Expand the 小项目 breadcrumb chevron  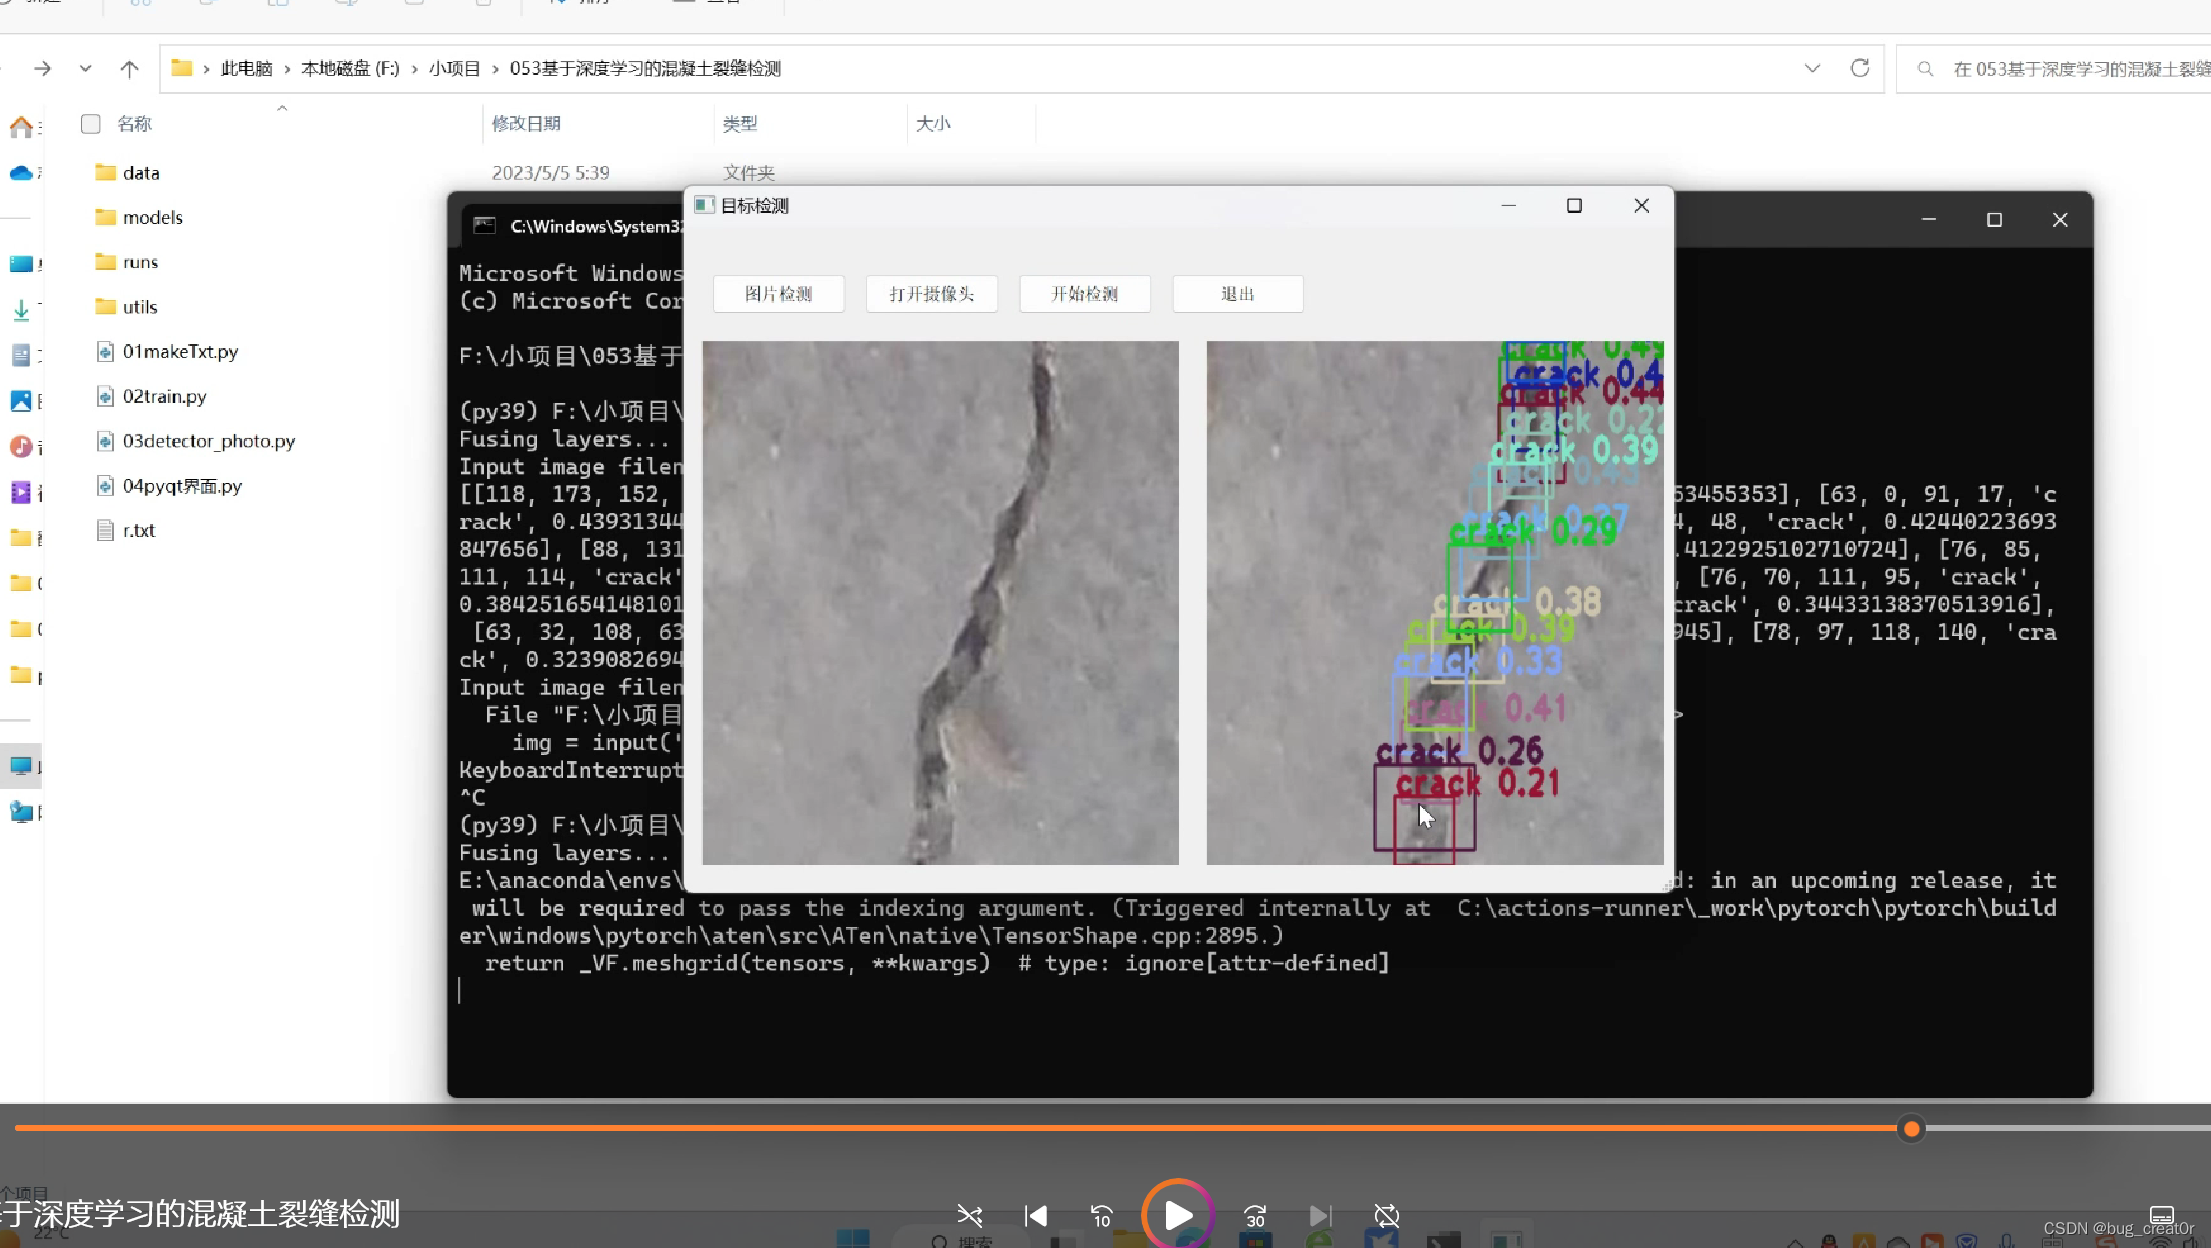495,68
